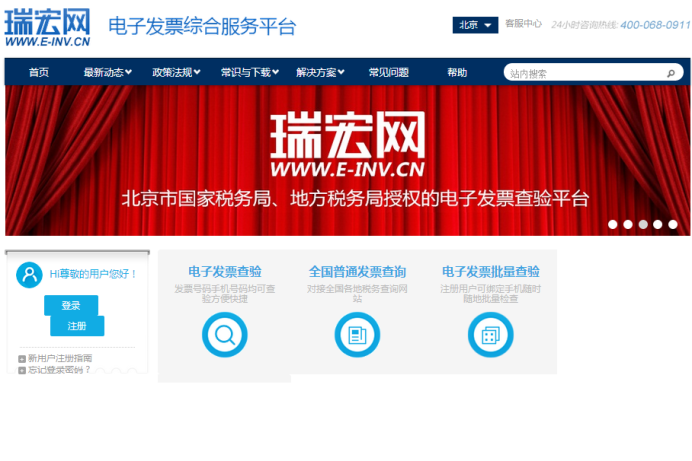Click the 瑞宏网 logo in the header
The height and width of the screenshot is (461, 692).
tap(47, 28)
